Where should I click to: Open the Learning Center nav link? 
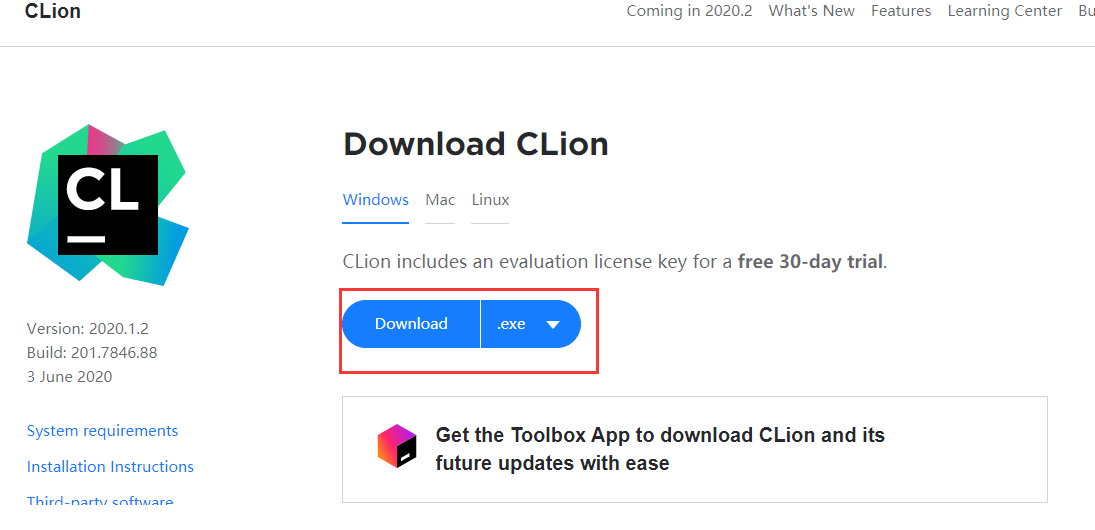(1004, 11)
